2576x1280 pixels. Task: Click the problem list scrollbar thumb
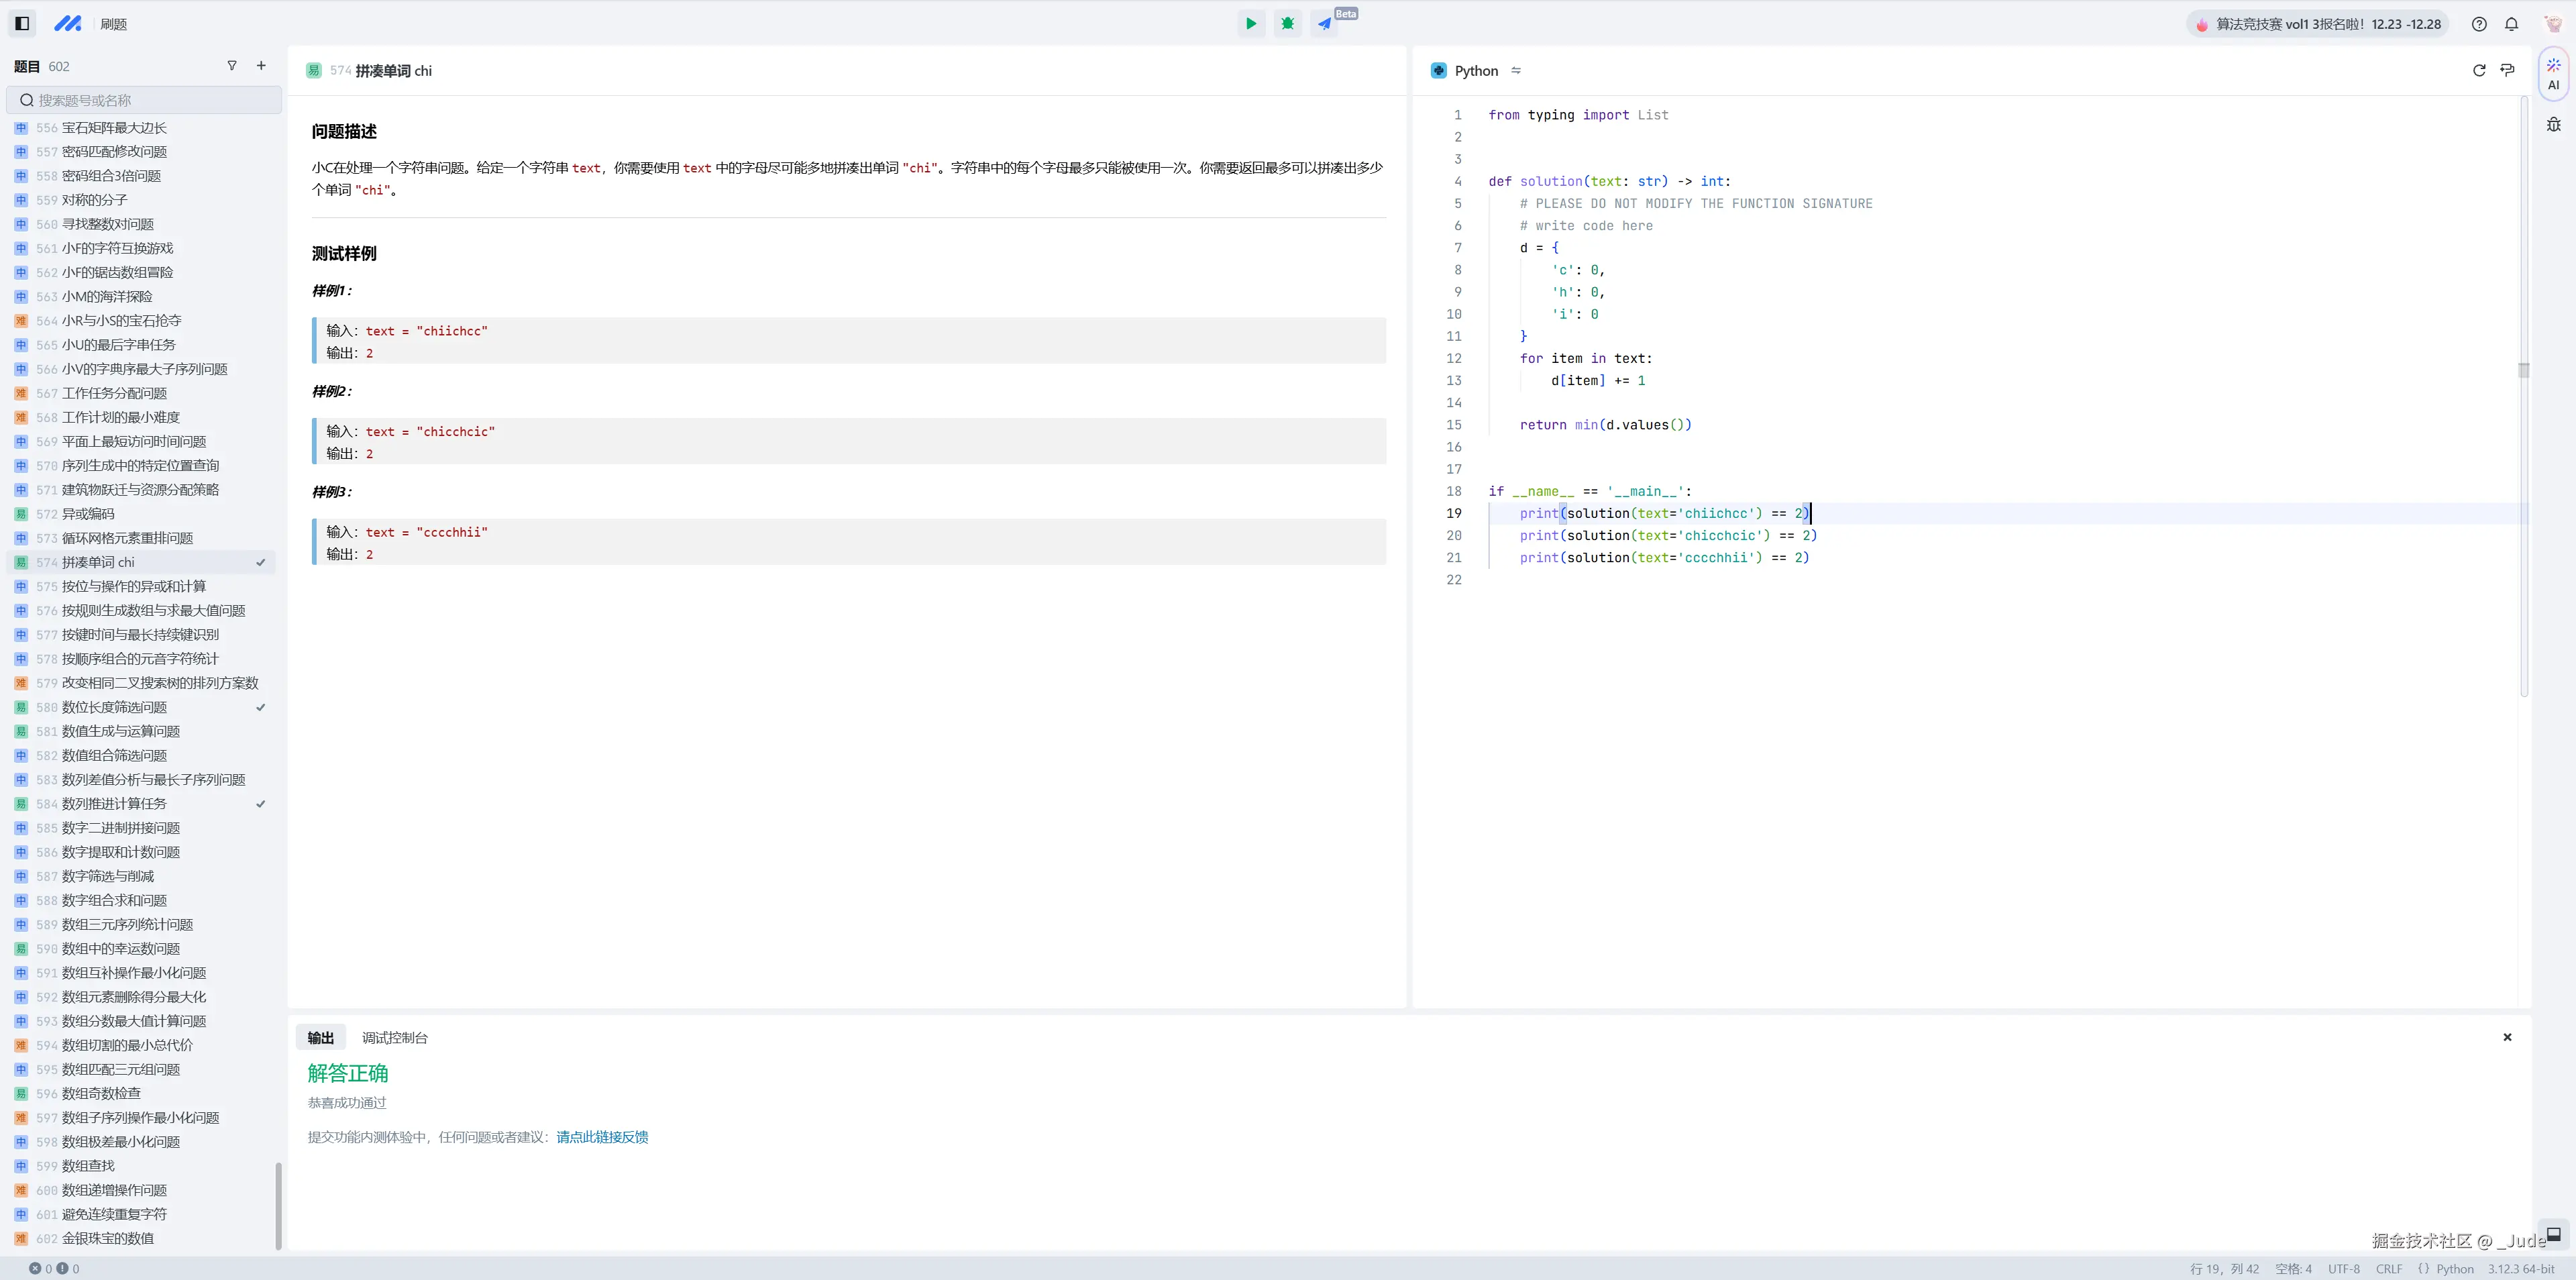[278, 1205]
